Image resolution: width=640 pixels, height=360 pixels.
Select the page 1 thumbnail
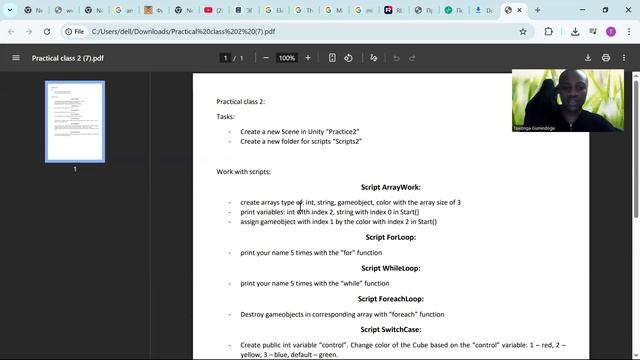point(75,122)
